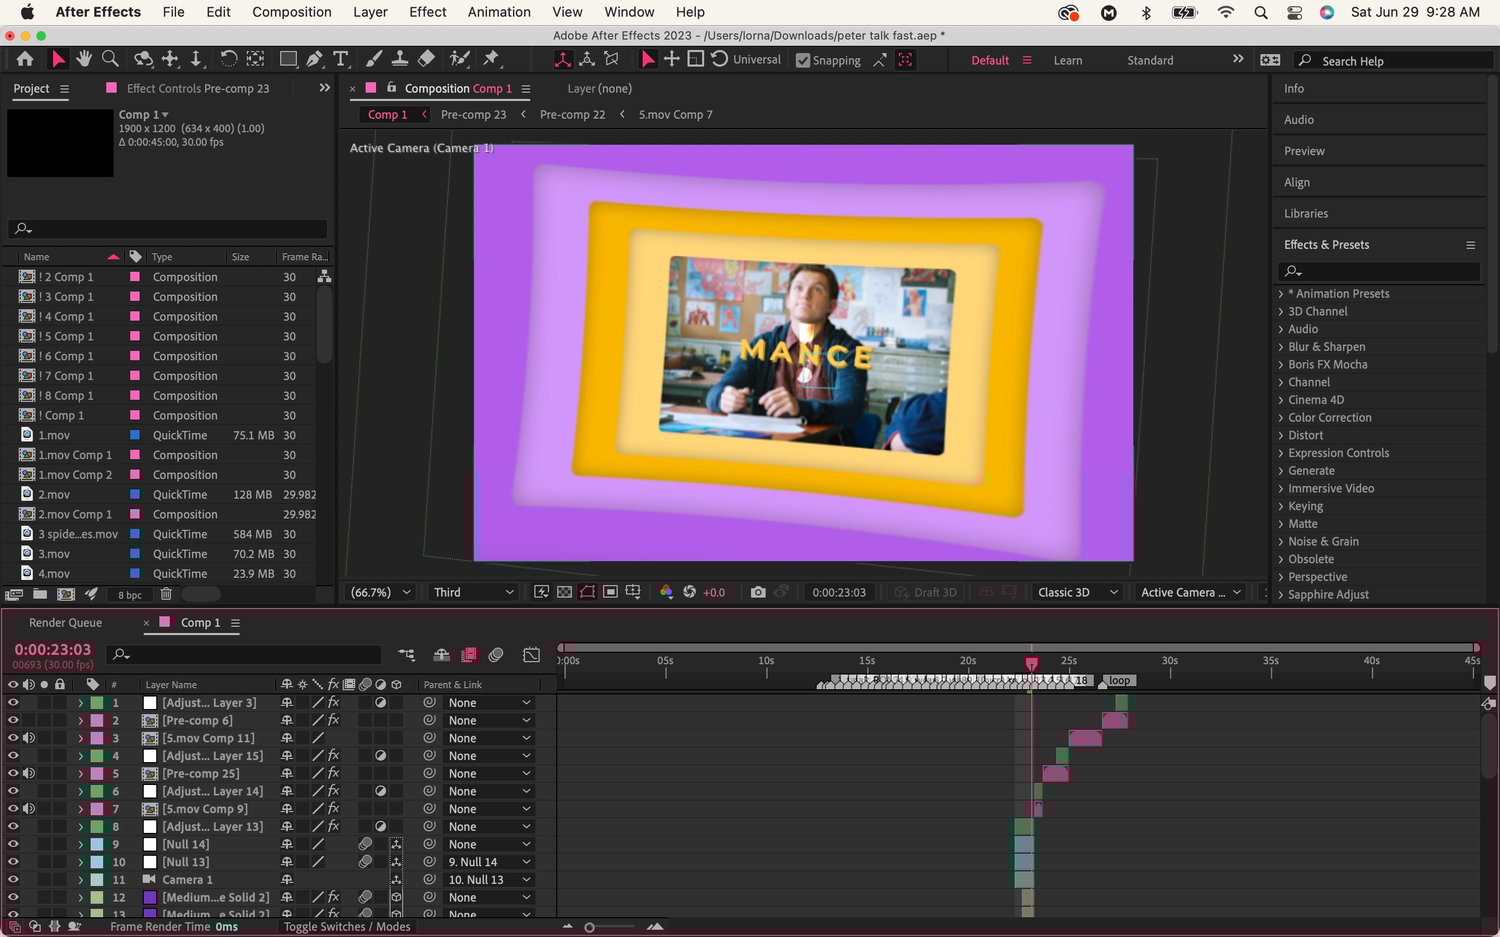Take a snapshot with the camera icon
1500x937 pixels.
[758, 592]
